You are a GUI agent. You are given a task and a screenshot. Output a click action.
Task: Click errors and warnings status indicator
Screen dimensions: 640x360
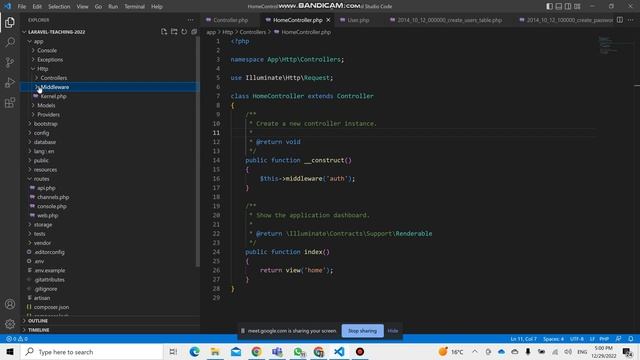pyautogui.click(x=17, y=339)
